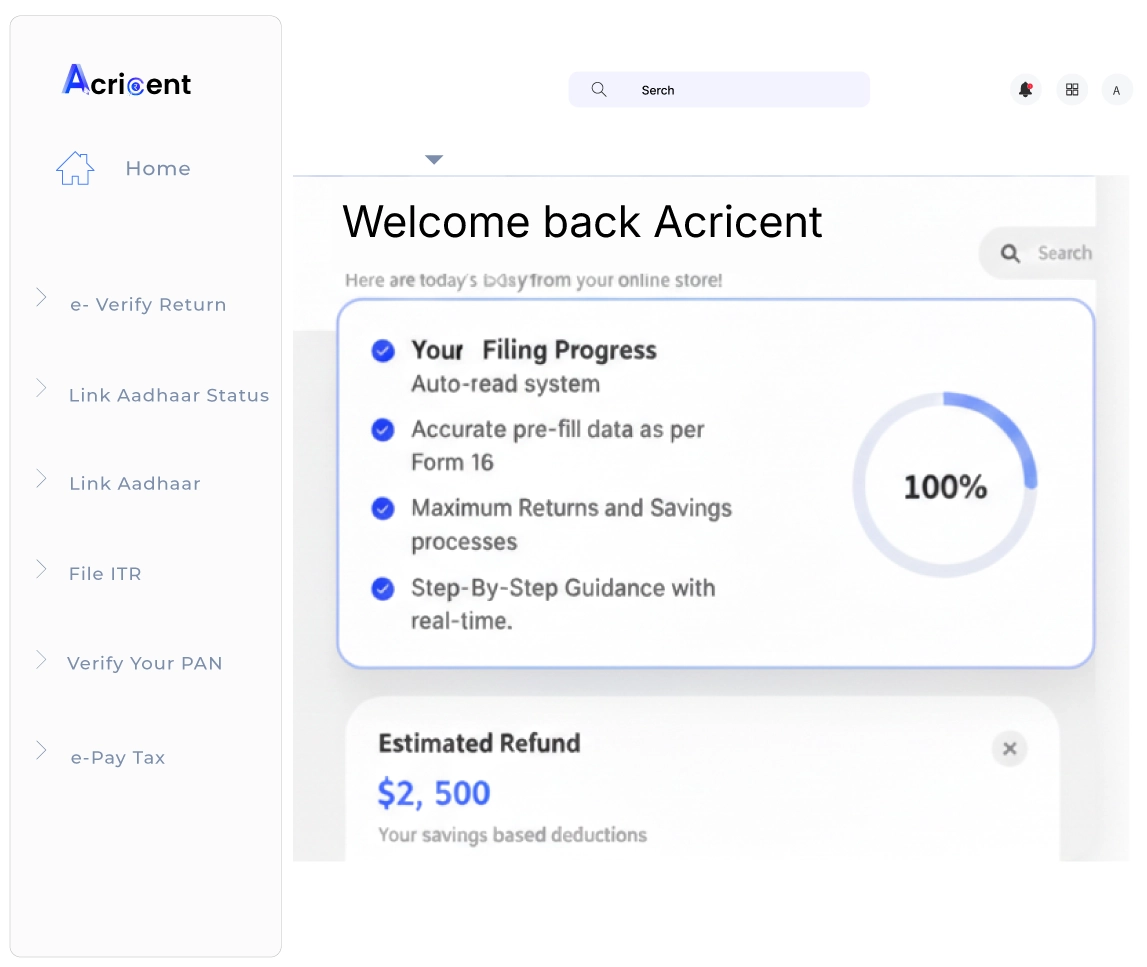Click the magnifier icon in dashboard search

(x=1011, y=254)
